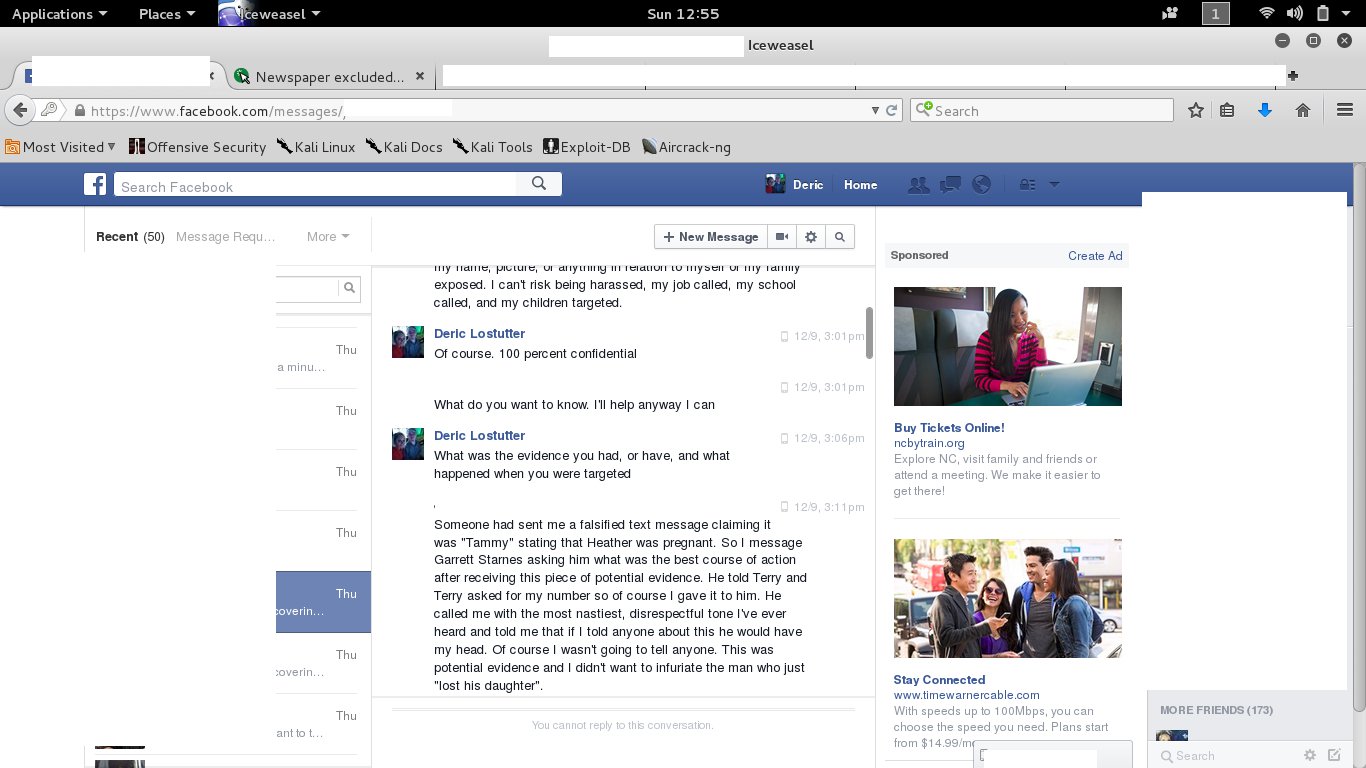The image size is (1366, 768).
Task: Open Facebook account dropdown arrow
Action: [x=1053, y=185]
